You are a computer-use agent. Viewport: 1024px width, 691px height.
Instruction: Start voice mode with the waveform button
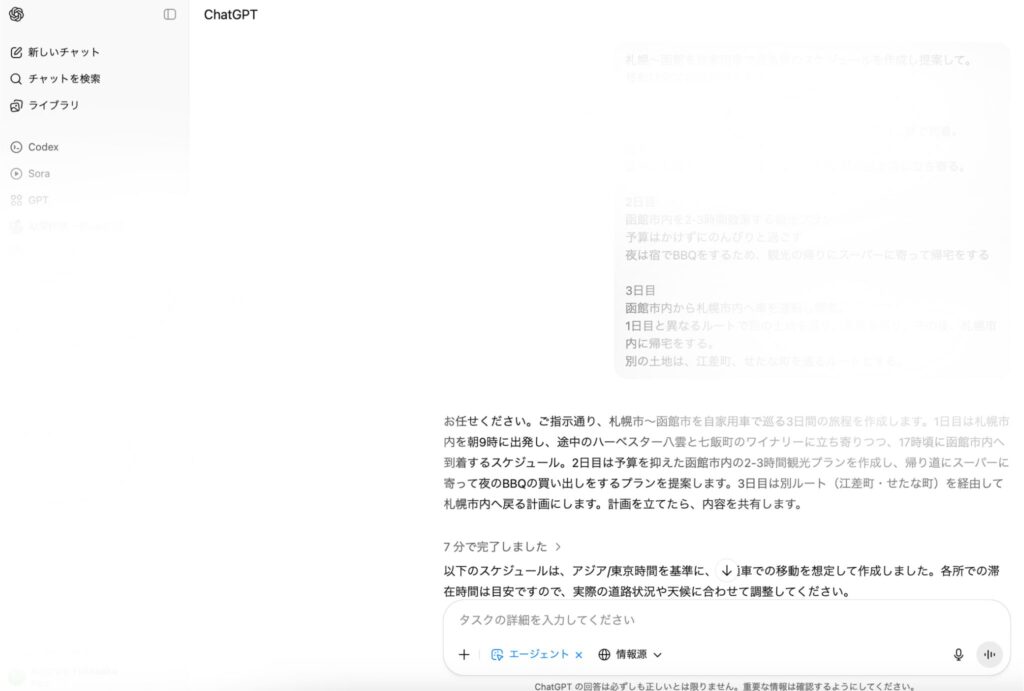click(x=989, y=654)
